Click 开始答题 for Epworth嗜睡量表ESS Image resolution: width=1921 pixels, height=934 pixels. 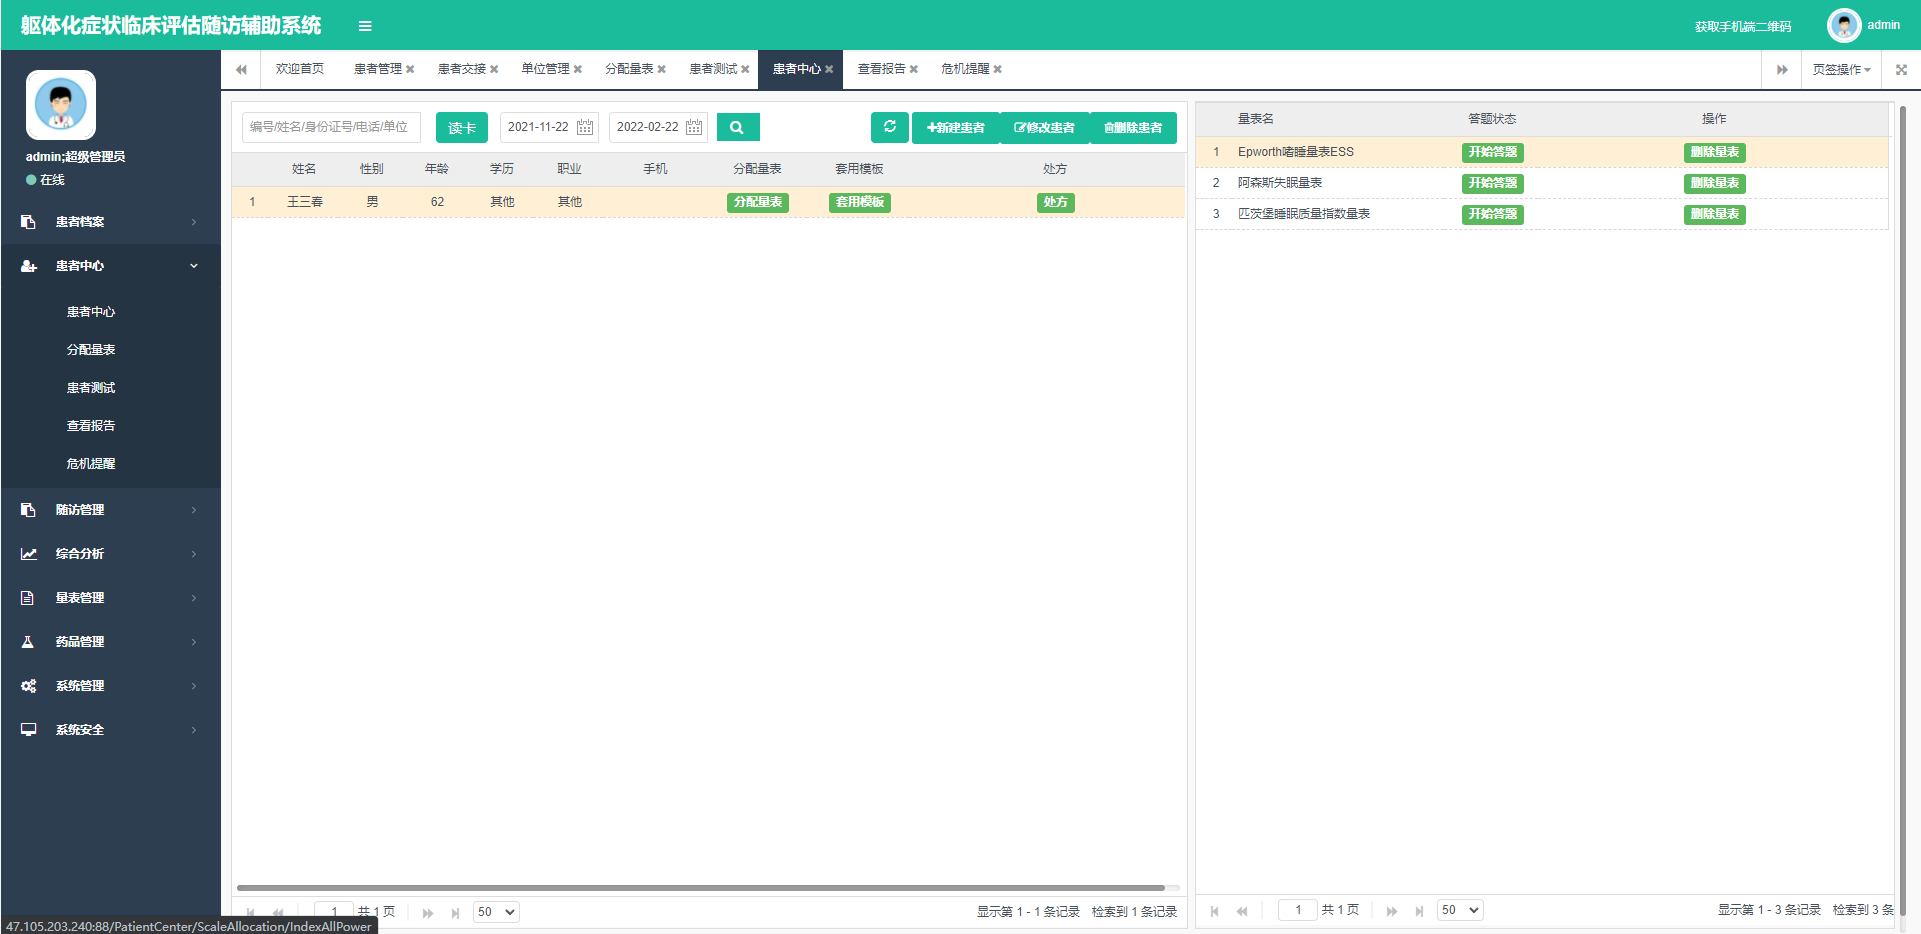1492,152
